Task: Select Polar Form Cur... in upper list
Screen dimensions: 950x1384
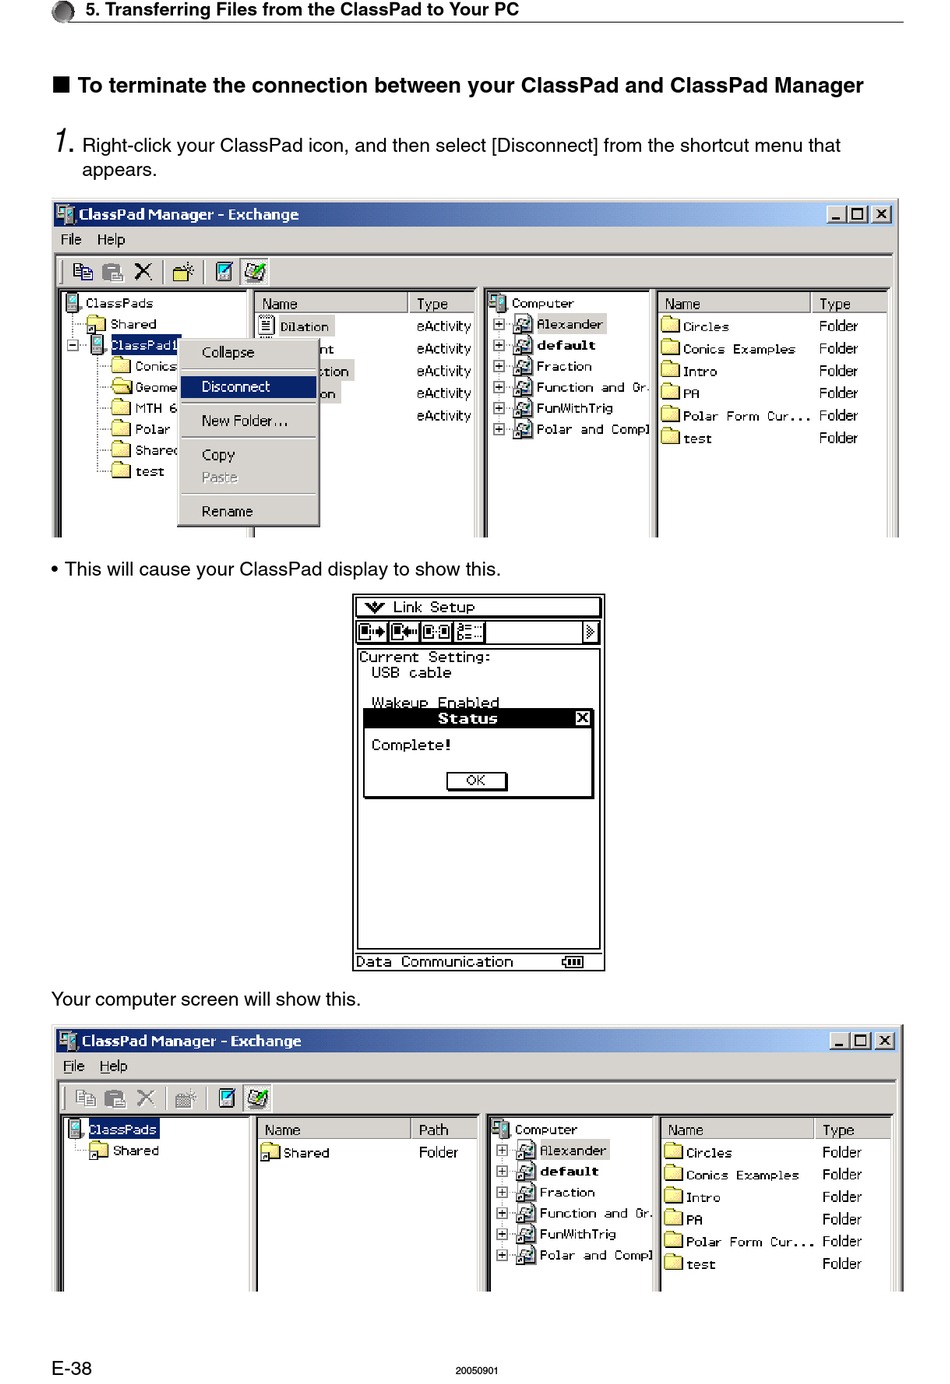Action: (746, 416)
